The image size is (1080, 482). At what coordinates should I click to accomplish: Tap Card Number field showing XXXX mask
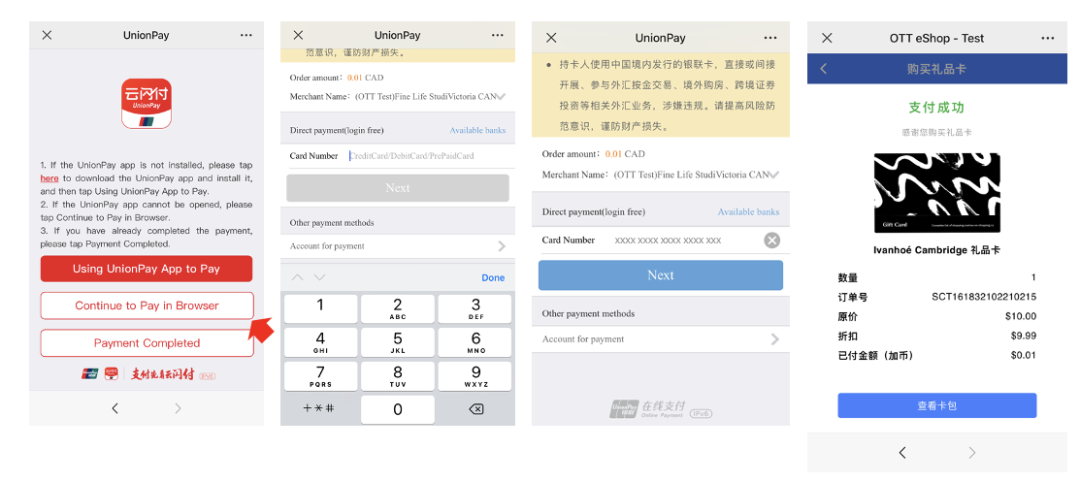tap(667, 240)
